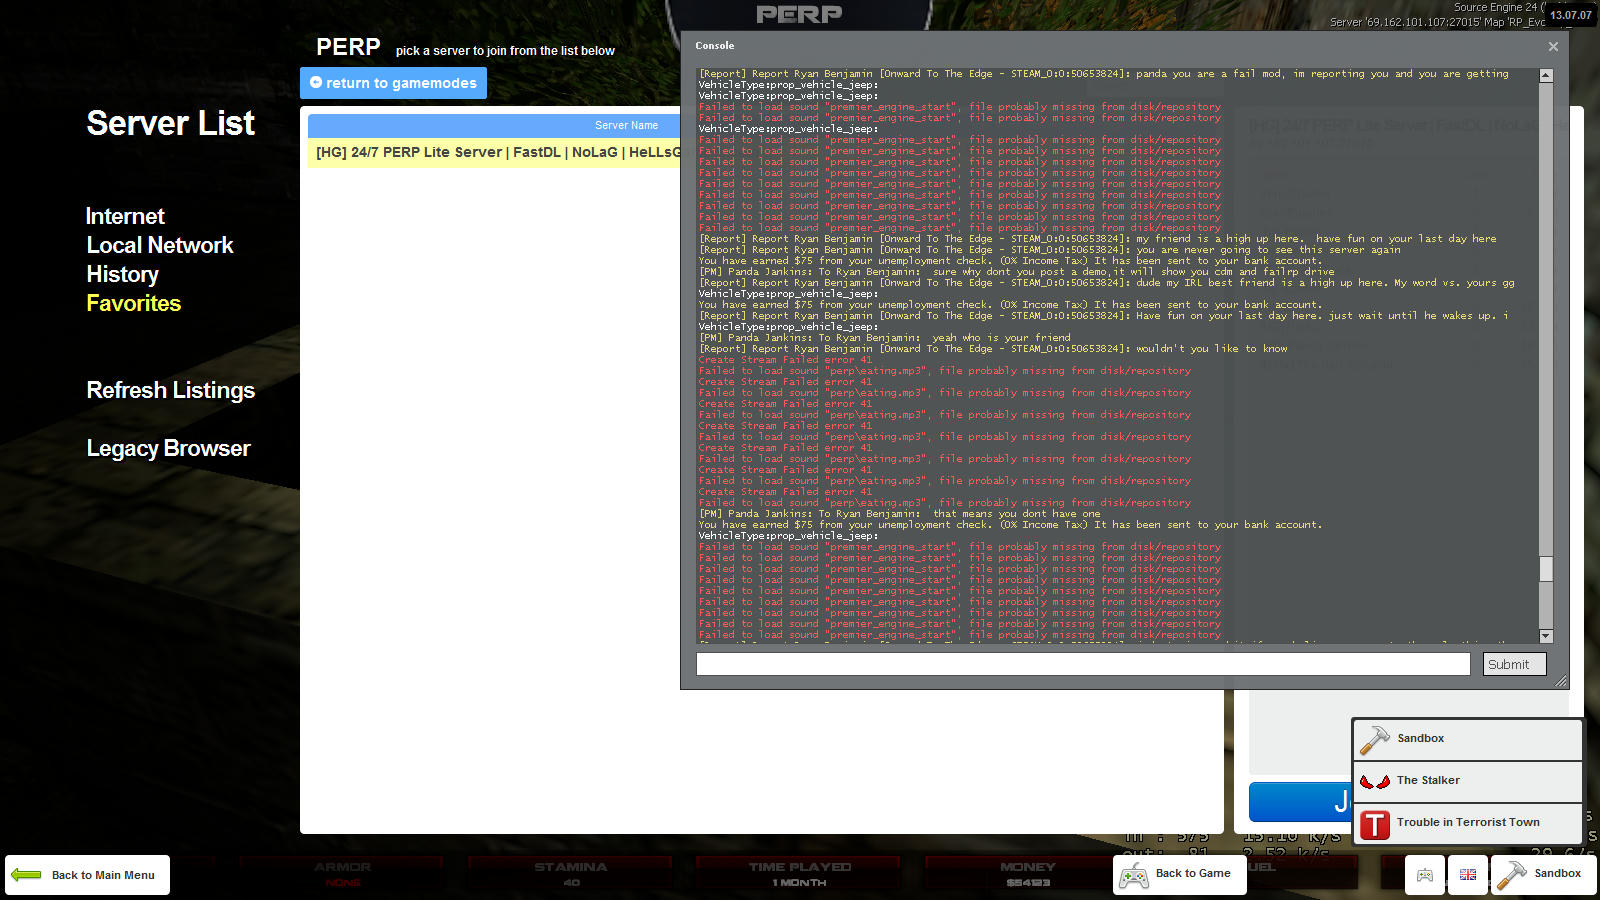Close the Console window
1600x900 pixels.
pos(1553,46)
